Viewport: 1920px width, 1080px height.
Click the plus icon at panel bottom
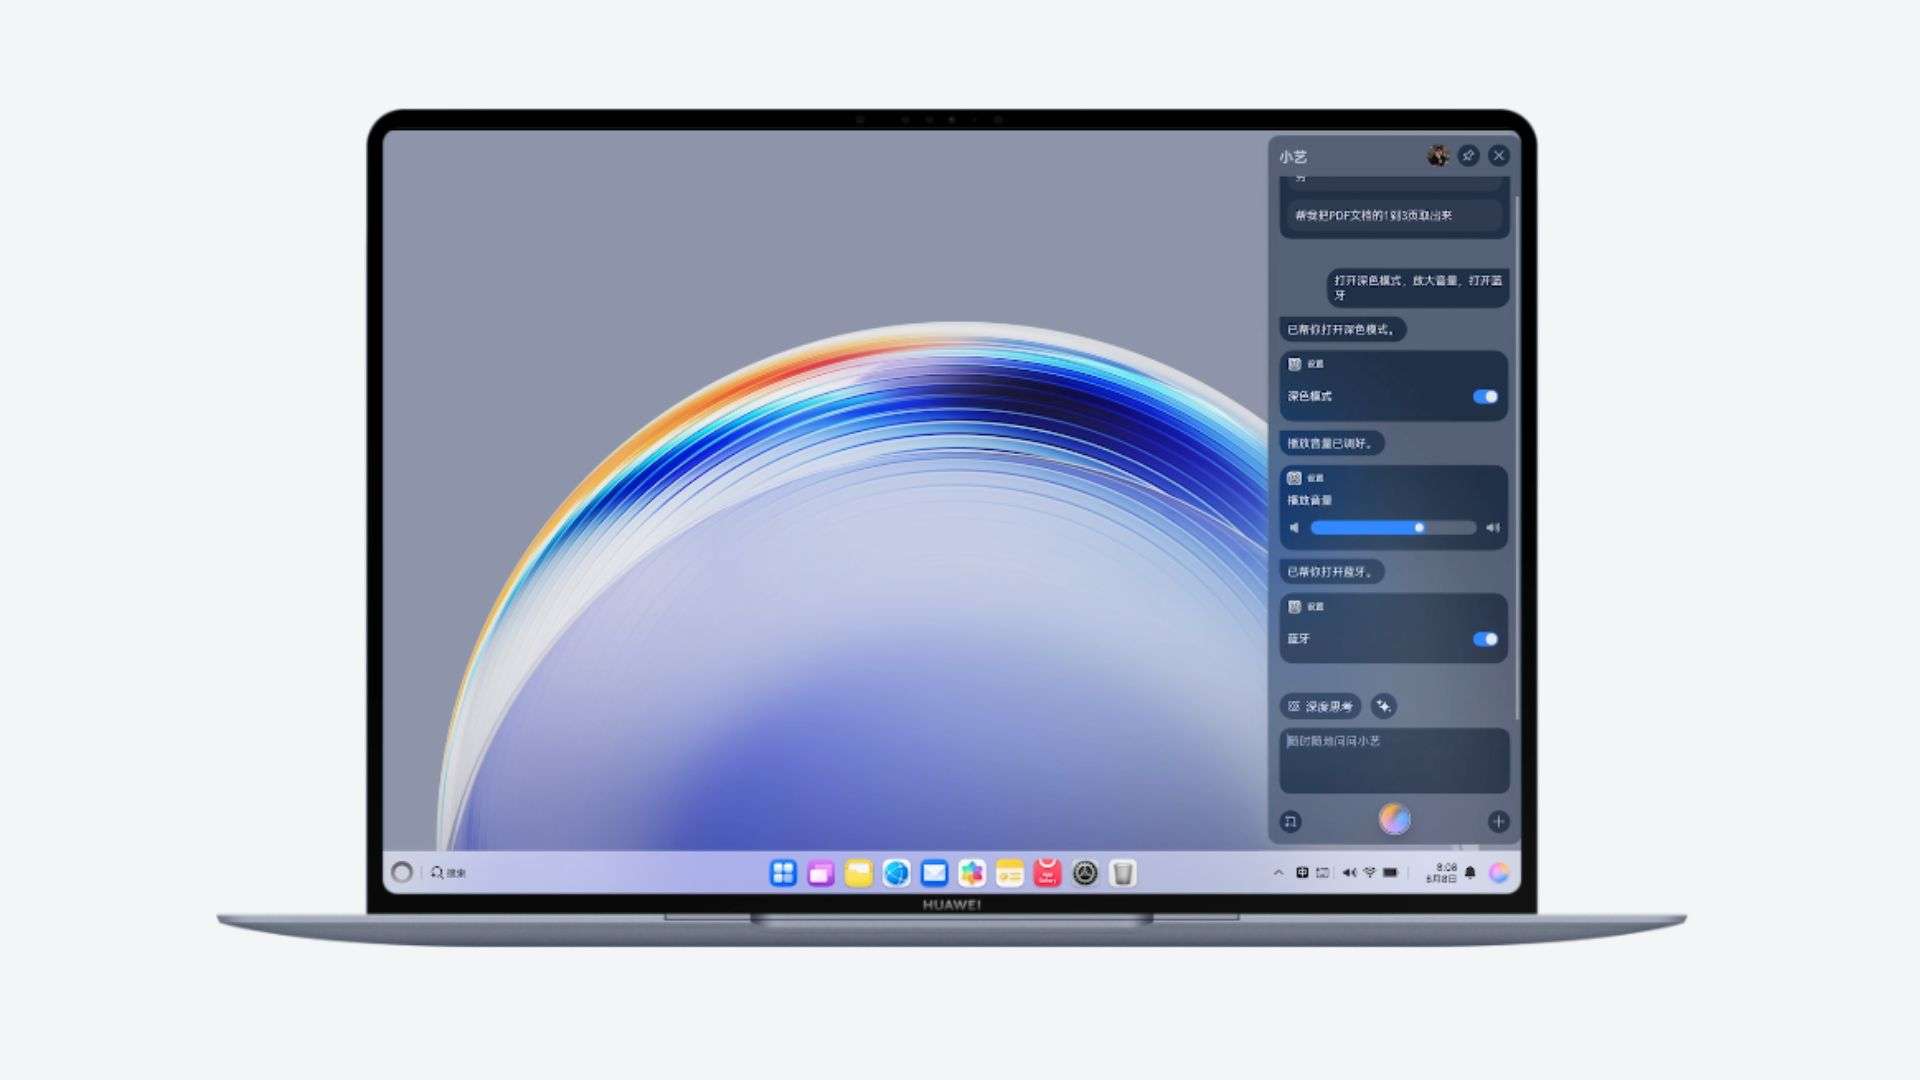coord(1498,821)
